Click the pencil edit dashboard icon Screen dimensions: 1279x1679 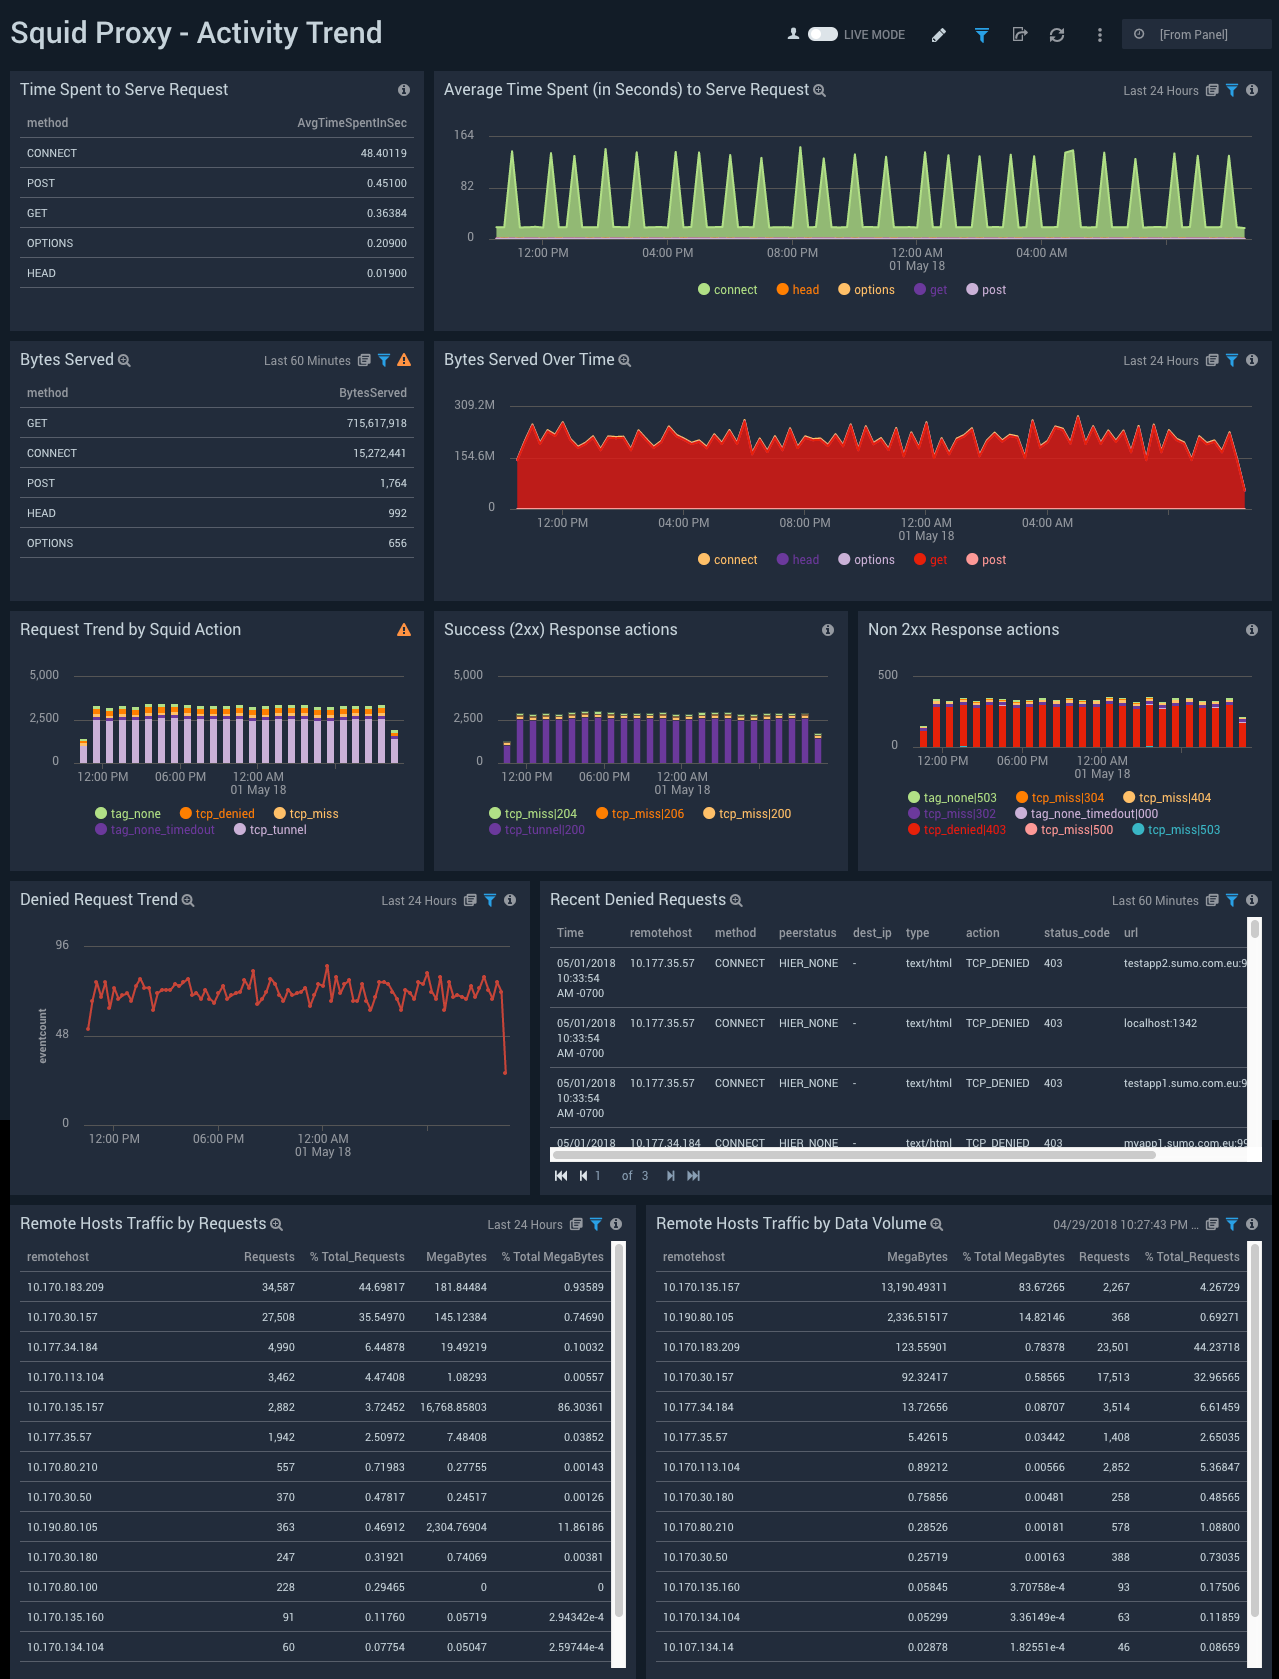(938, 35)
